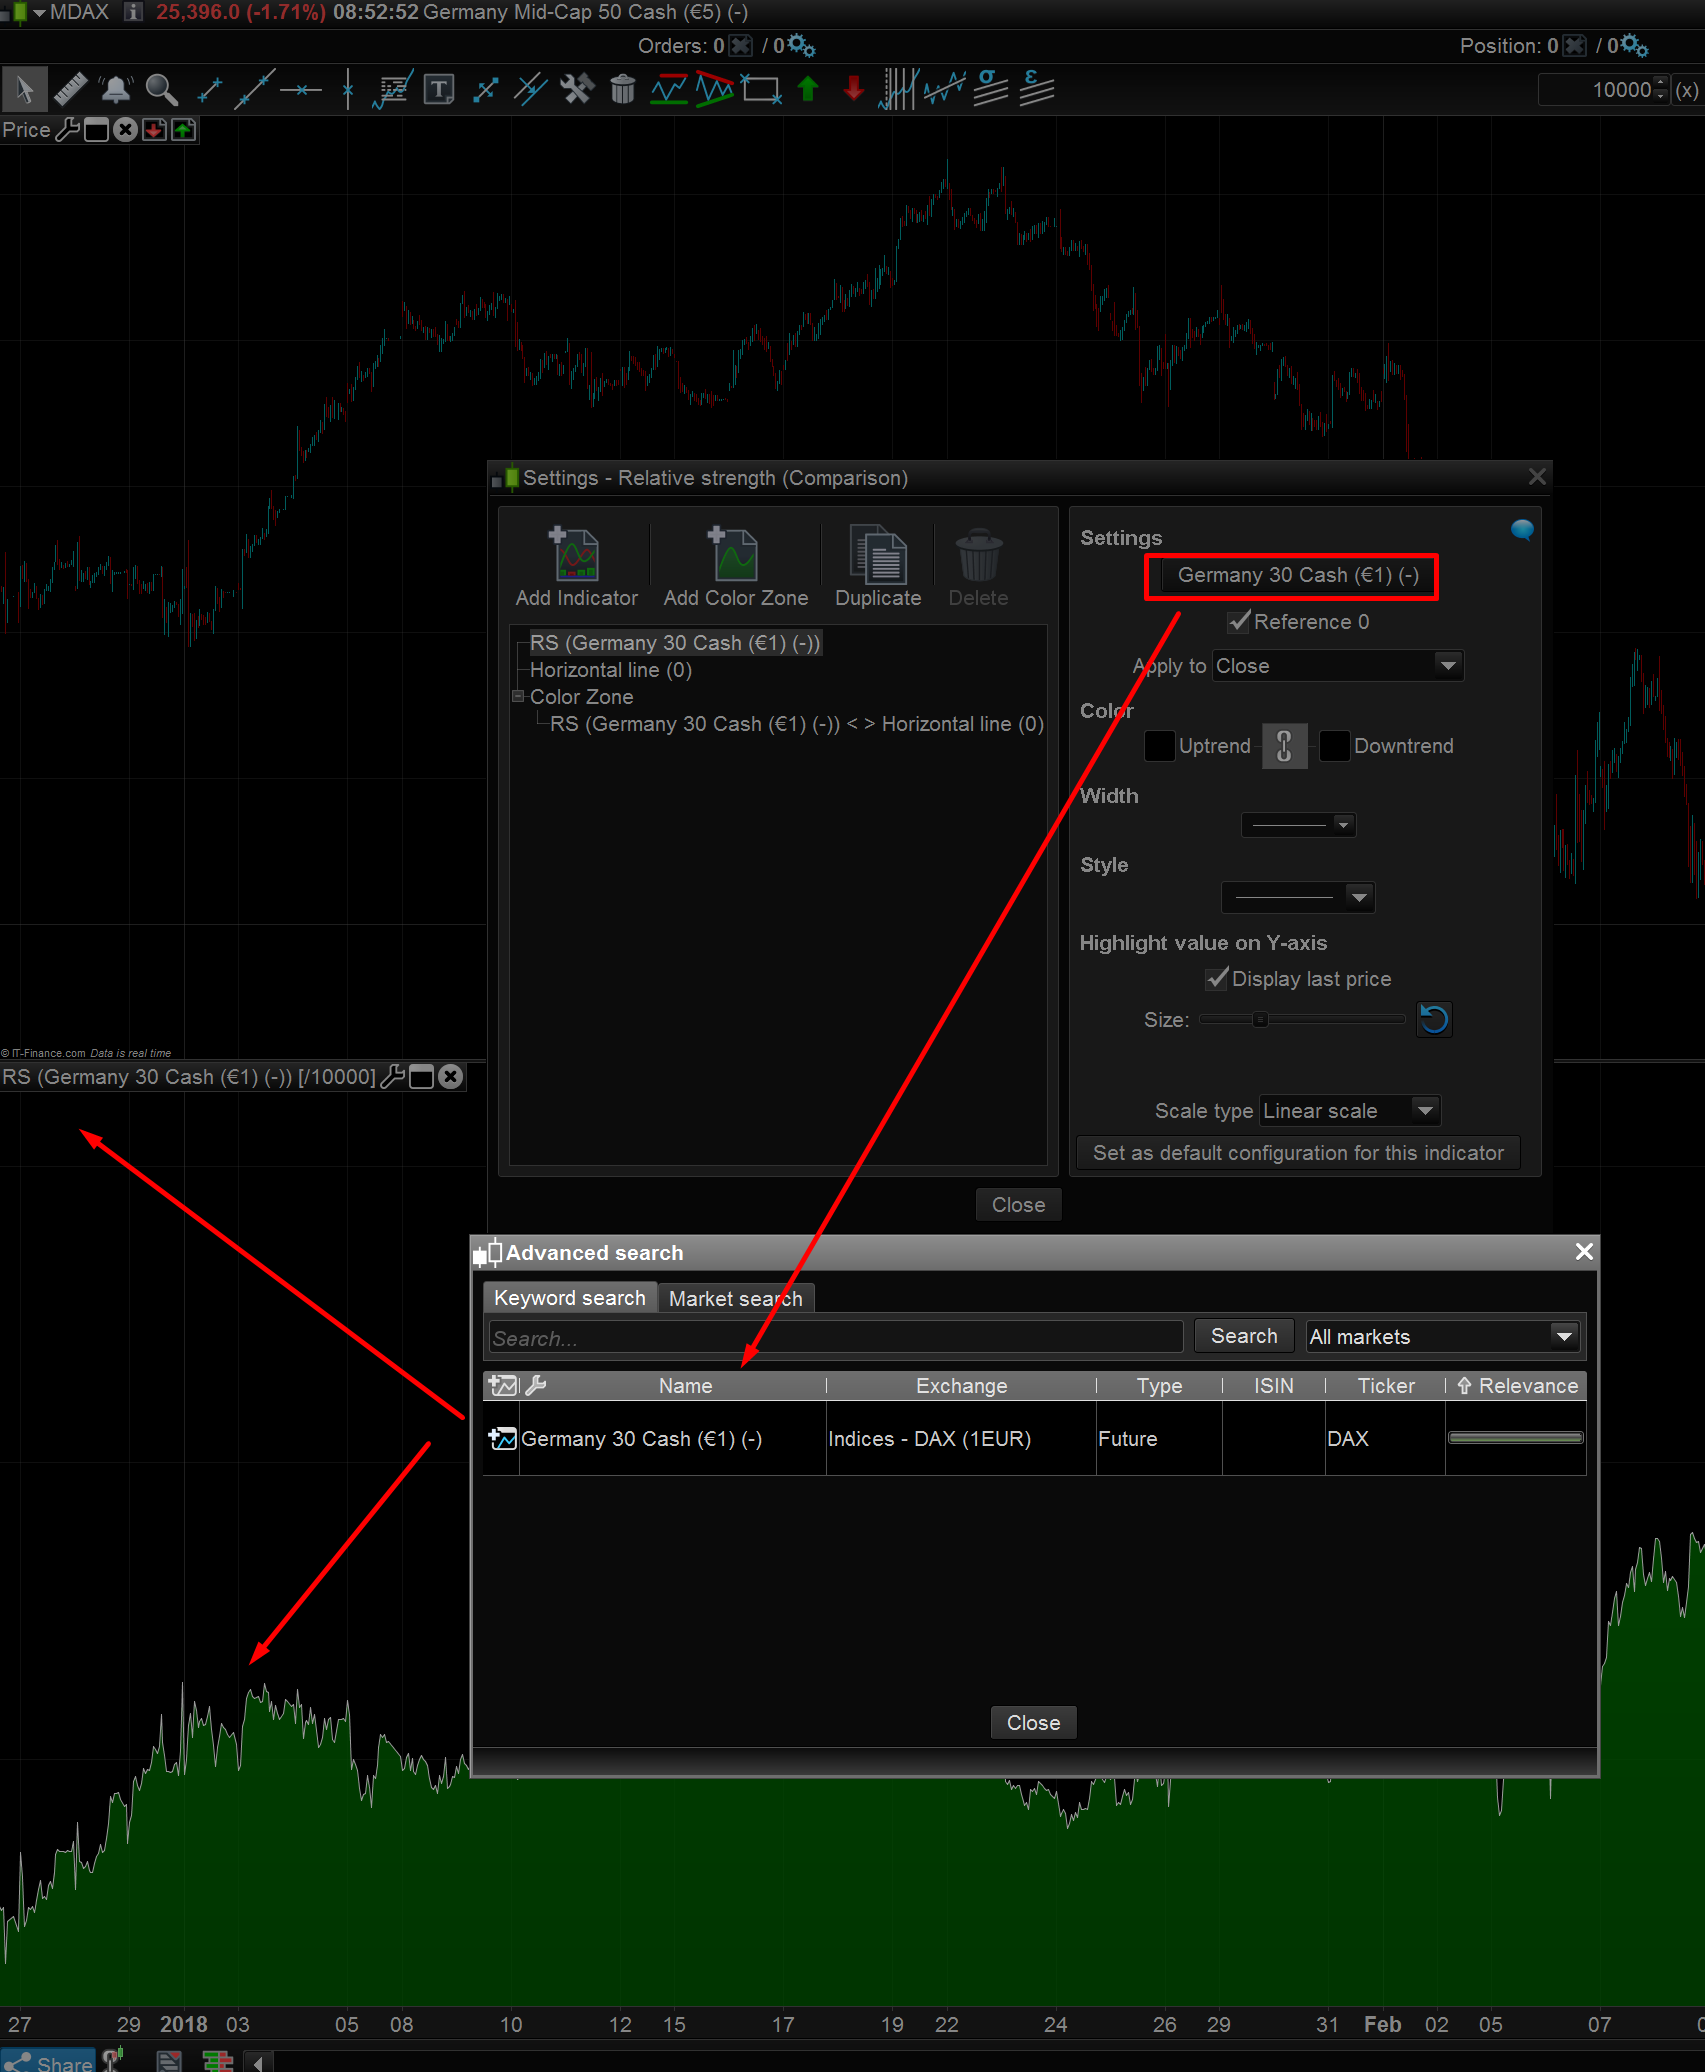The image size is (1705, 2072).
Task: Select the sigma standard deviation channel tool
Action: click(x=990, y=88)
